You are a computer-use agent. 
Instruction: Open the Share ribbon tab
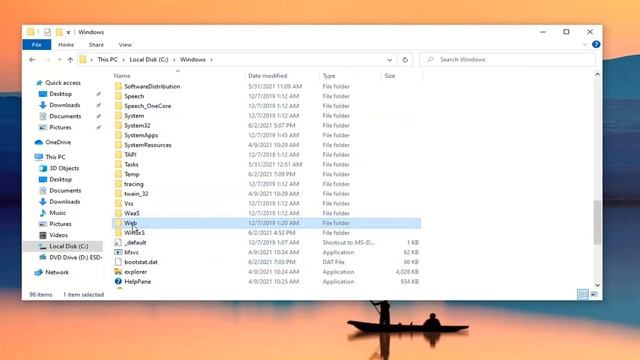coord(96,44)
